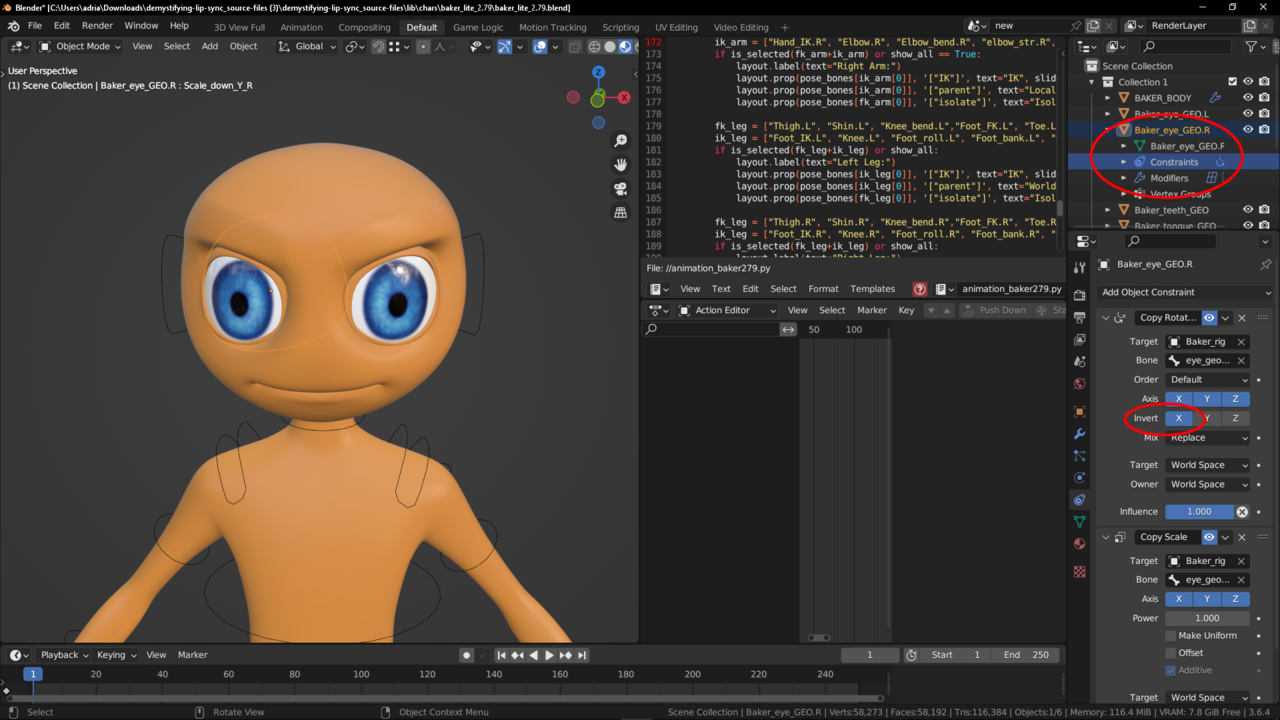Toggle Invert X axis button
This screenshot has width=1280, height=720.
point(1178,418)
